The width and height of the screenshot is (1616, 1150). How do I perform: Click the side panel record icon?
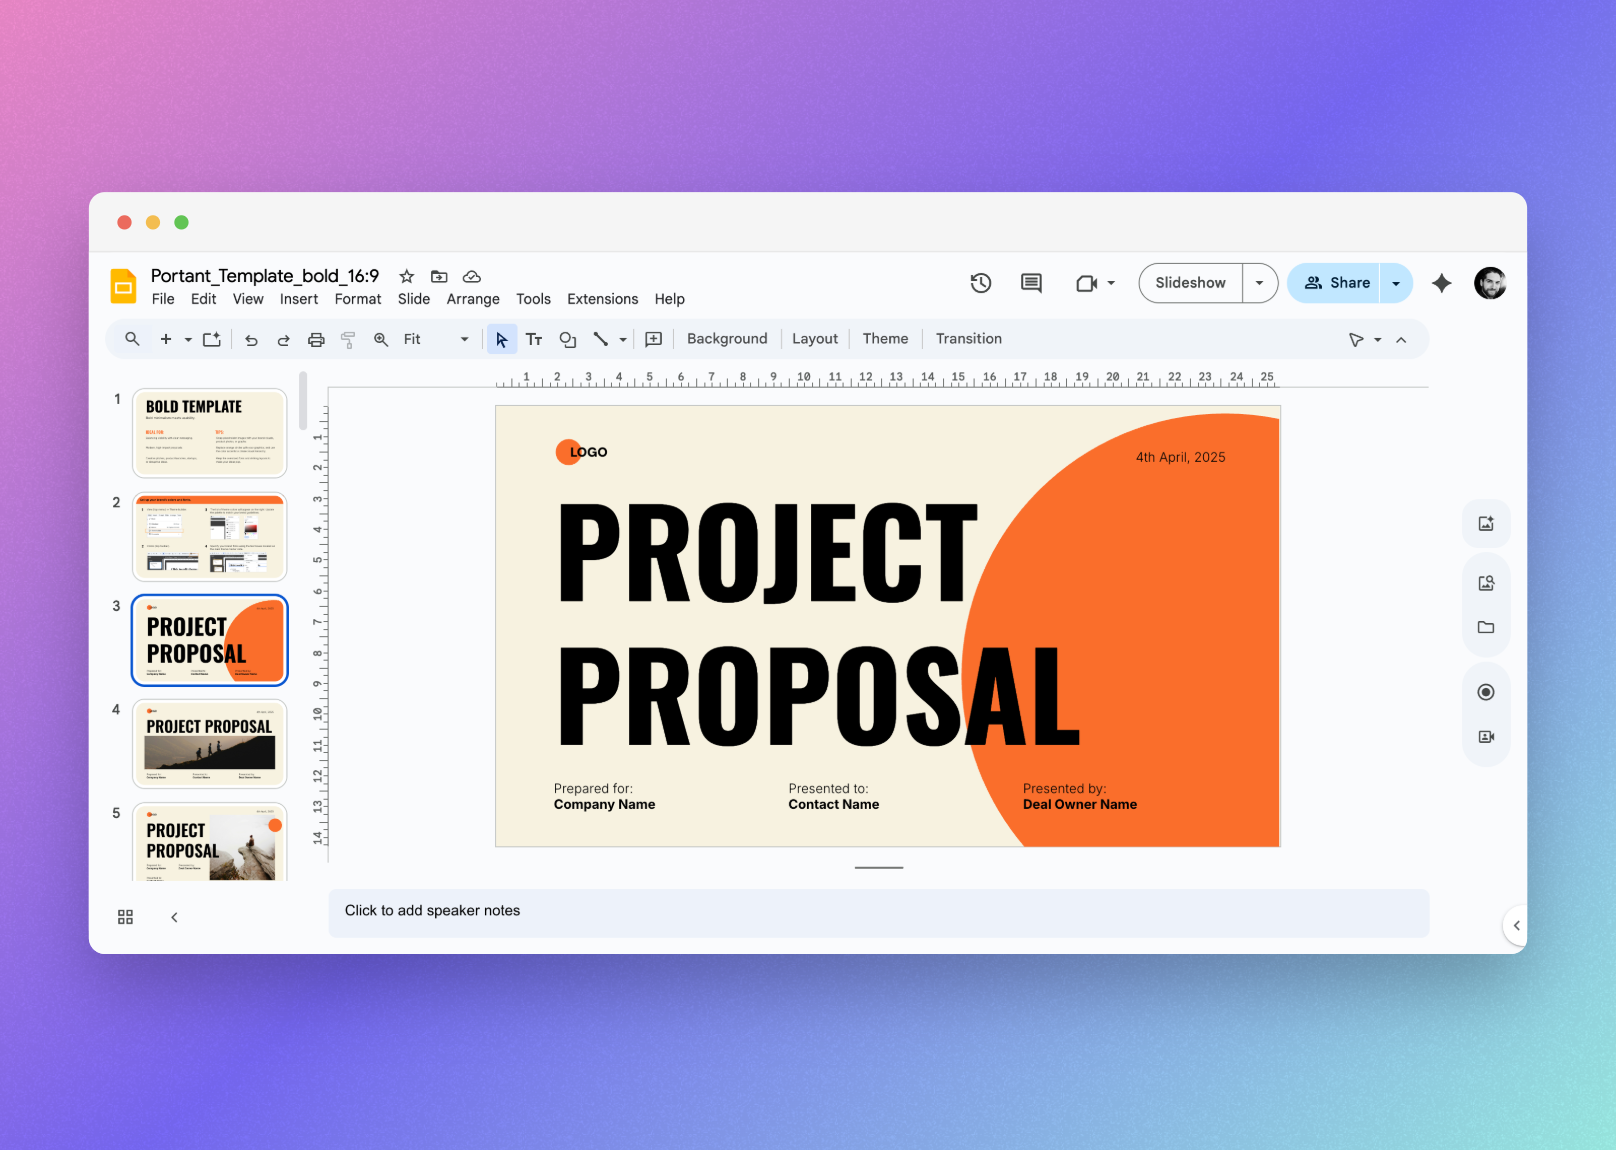(x=1486, y=692)
